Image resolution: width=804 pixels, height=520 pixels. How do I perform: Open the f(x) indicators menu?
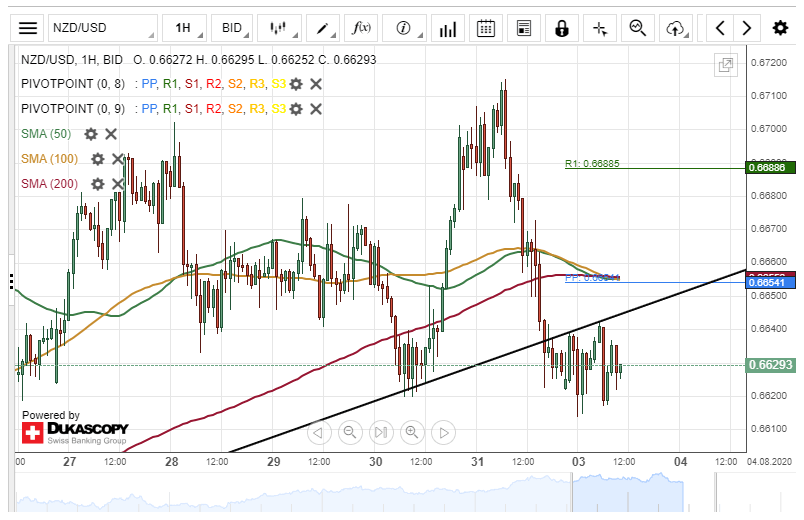click(x=363, y=28)
